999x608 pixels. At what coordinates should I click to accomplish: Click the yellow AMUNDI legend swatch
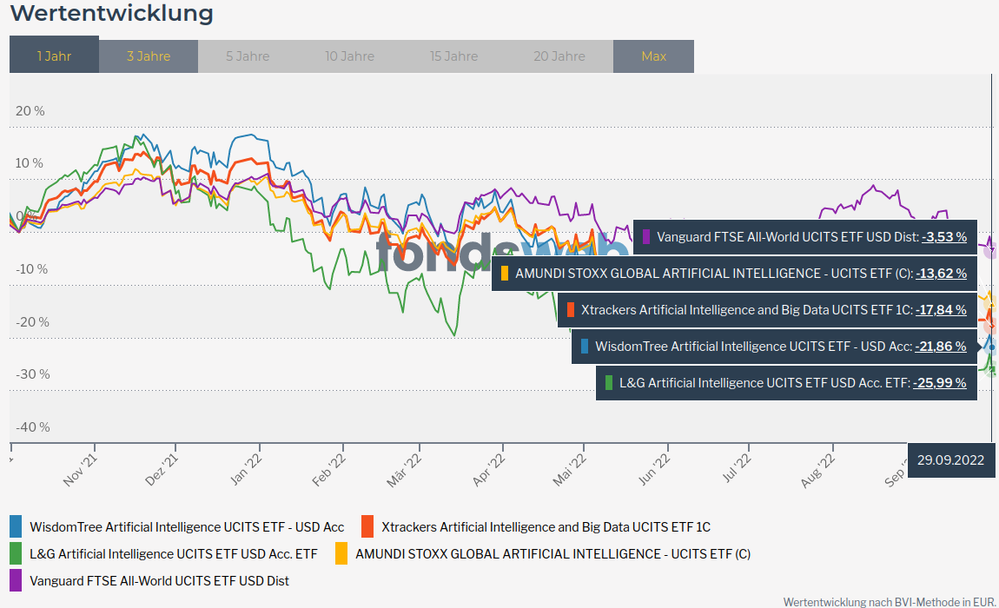click(341, 553)
